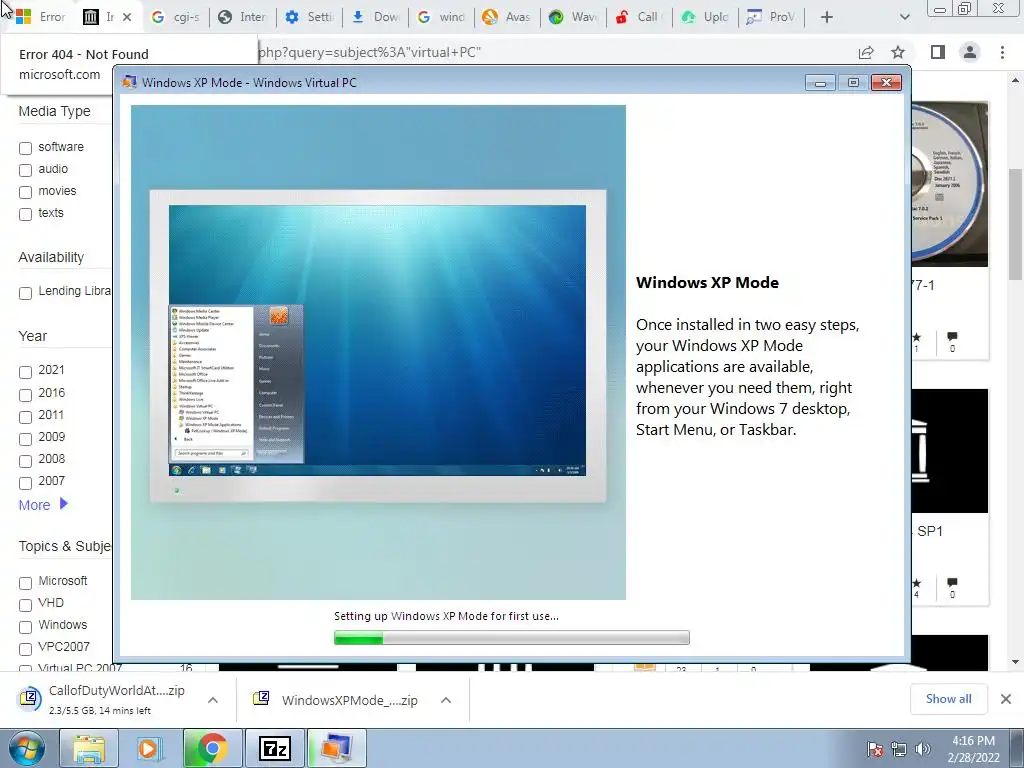Bookmark this page with the star icon
The height and width of the screenshot is (768, 1024).
pyautogui.click(x=898, y=52)
